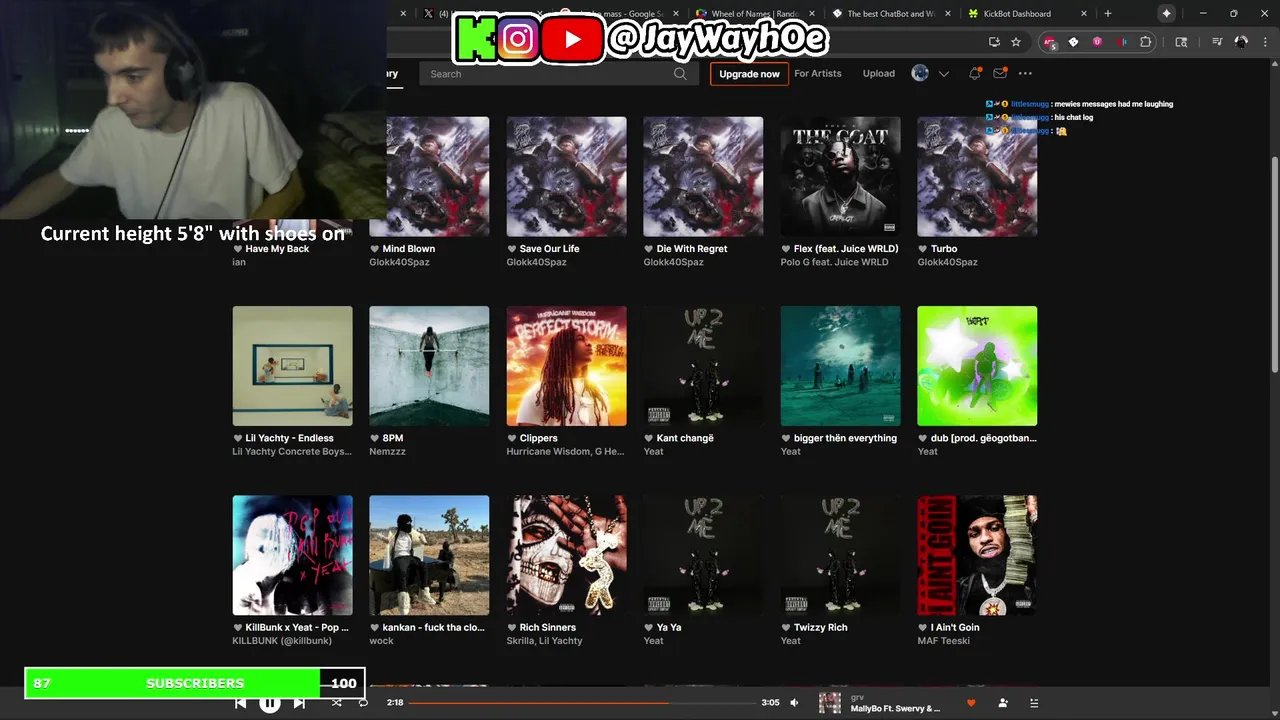The image size is (1280, 720).
Task: Open the green cover art for dub
Action: (977, 366)
